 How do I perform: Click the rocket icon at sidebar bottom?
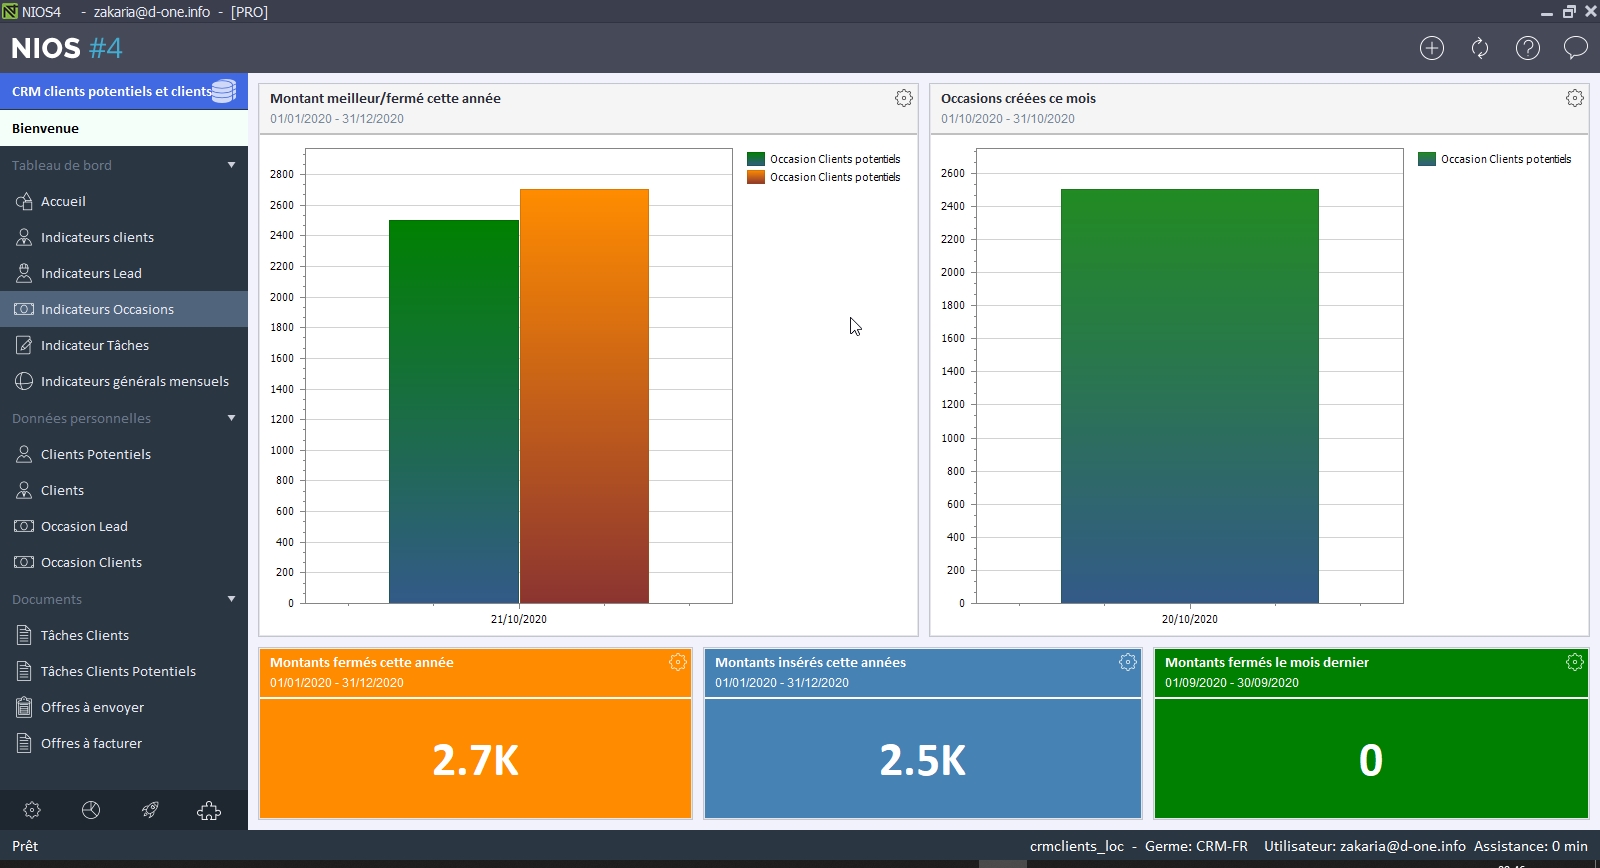click(150, 810)
